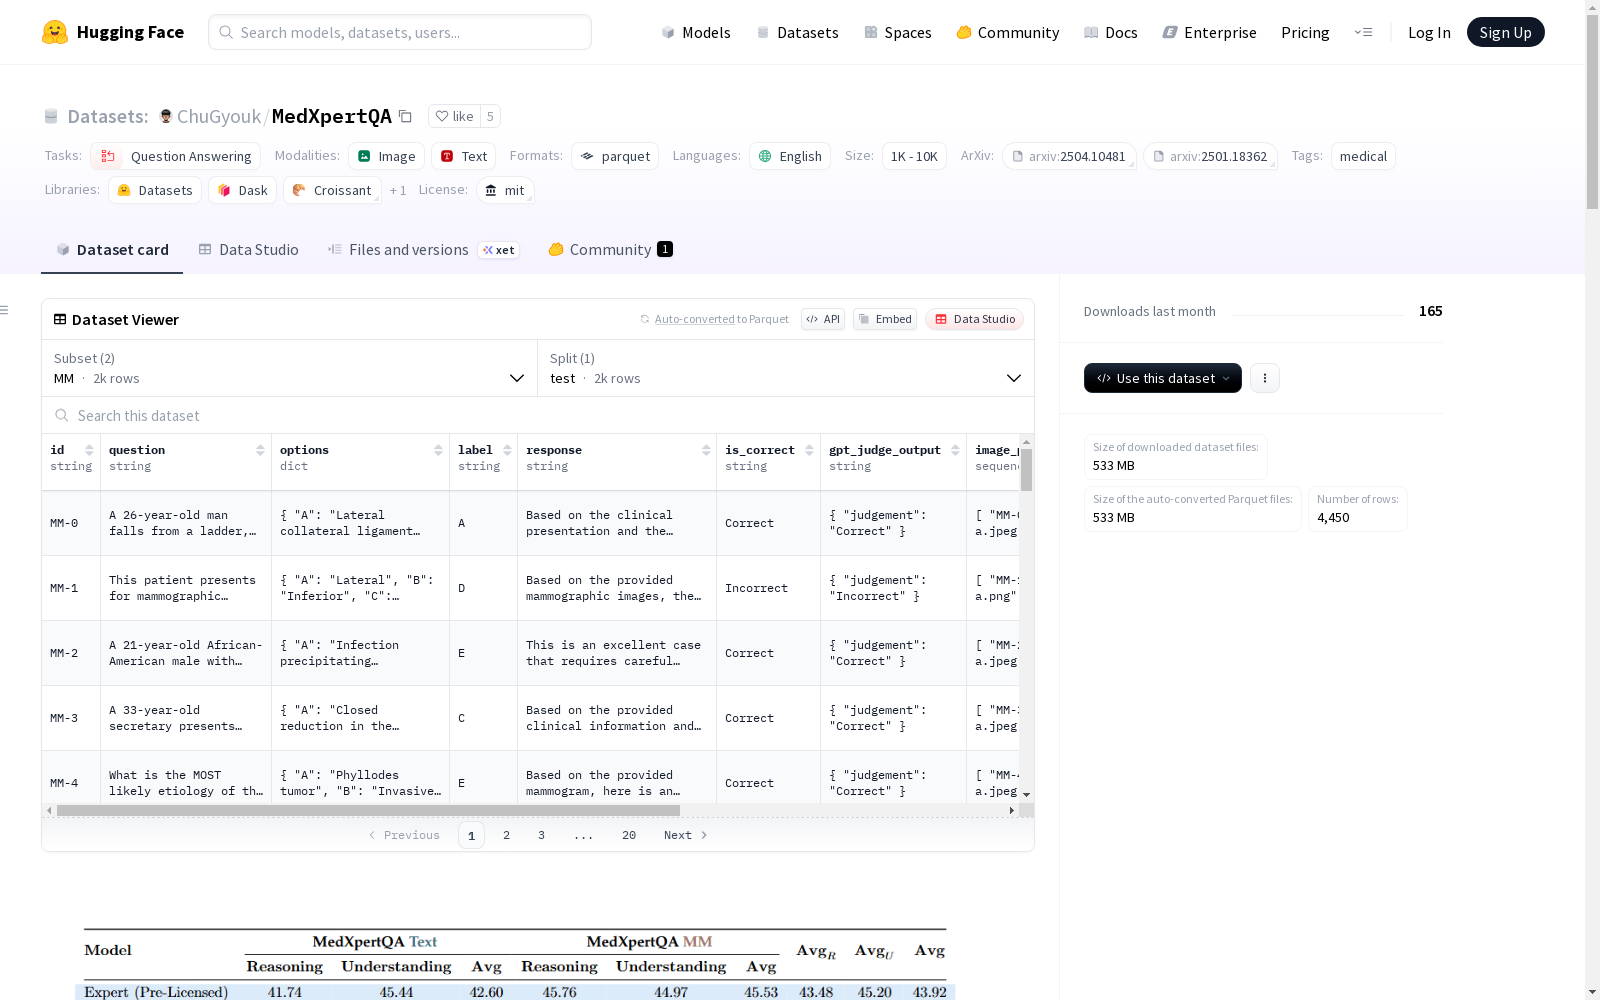Click the medical tag
Viewport: 1600px width, 1000px height.
pyautogui.click(x=1363, y=156)
